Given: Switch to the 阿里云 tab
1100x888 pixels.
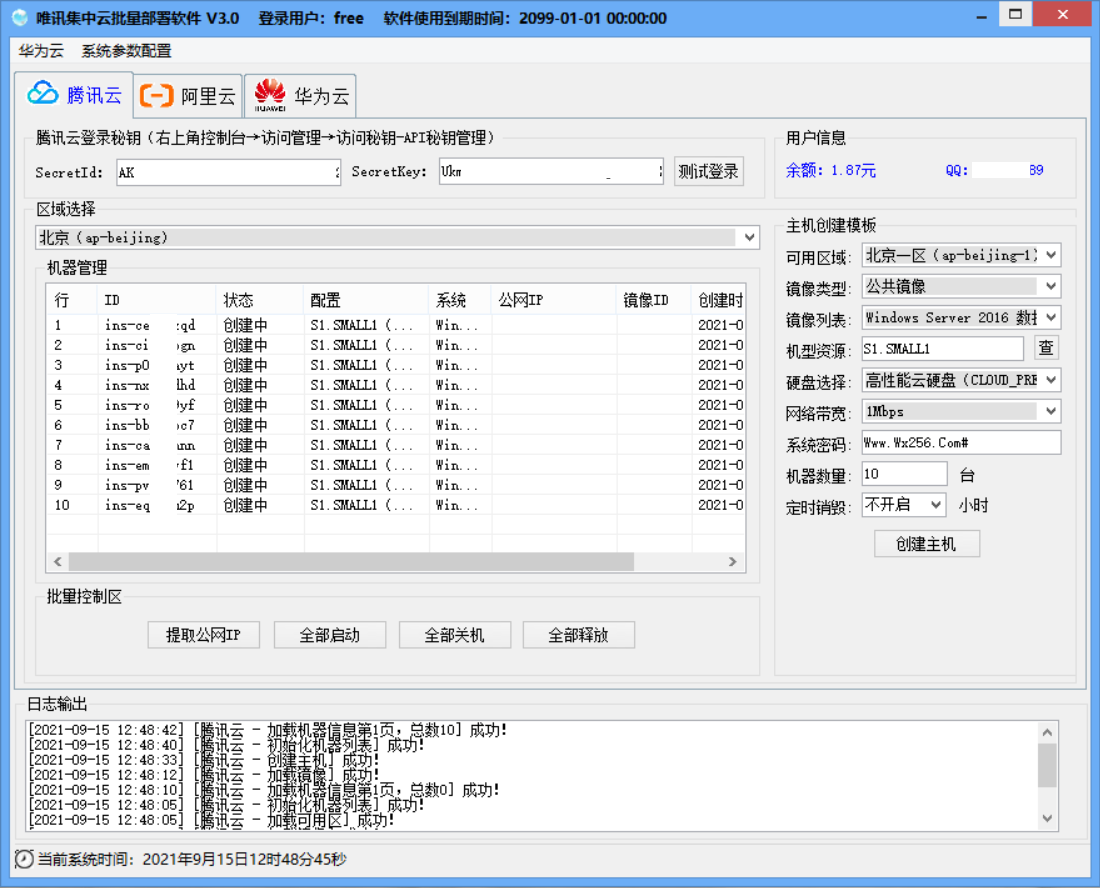Looking at the screenshot, I should [188, 96].
